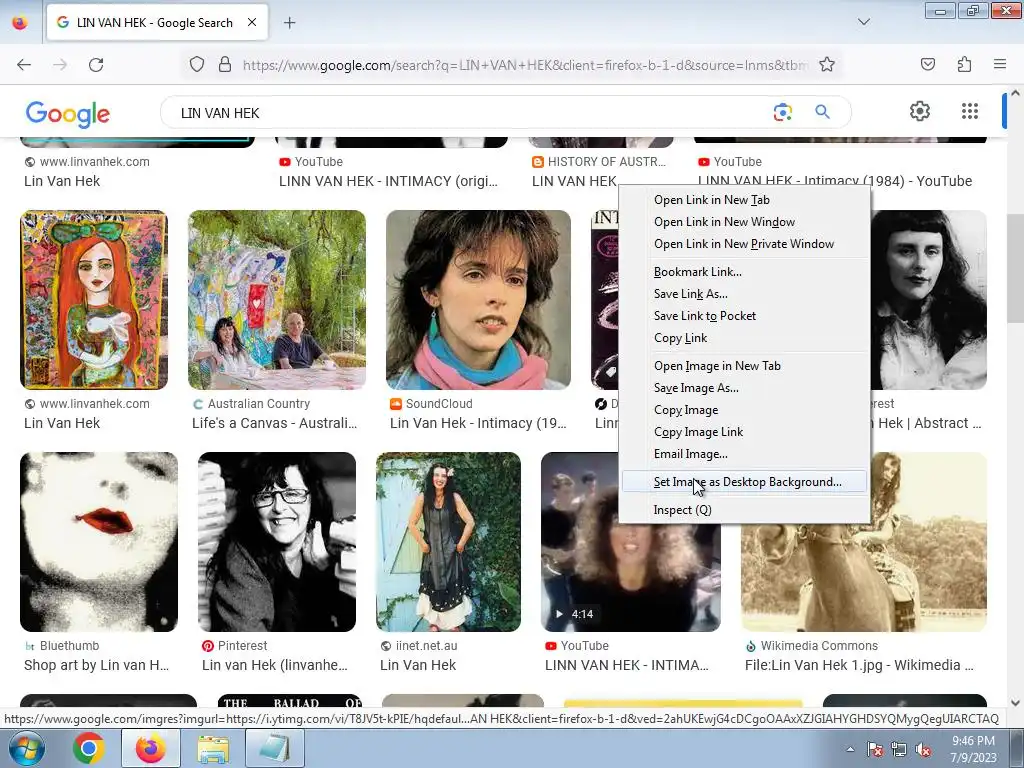Open the Firefox hamburger application menu
This screenshot has height=768, width=1024.
[1000, 64]
